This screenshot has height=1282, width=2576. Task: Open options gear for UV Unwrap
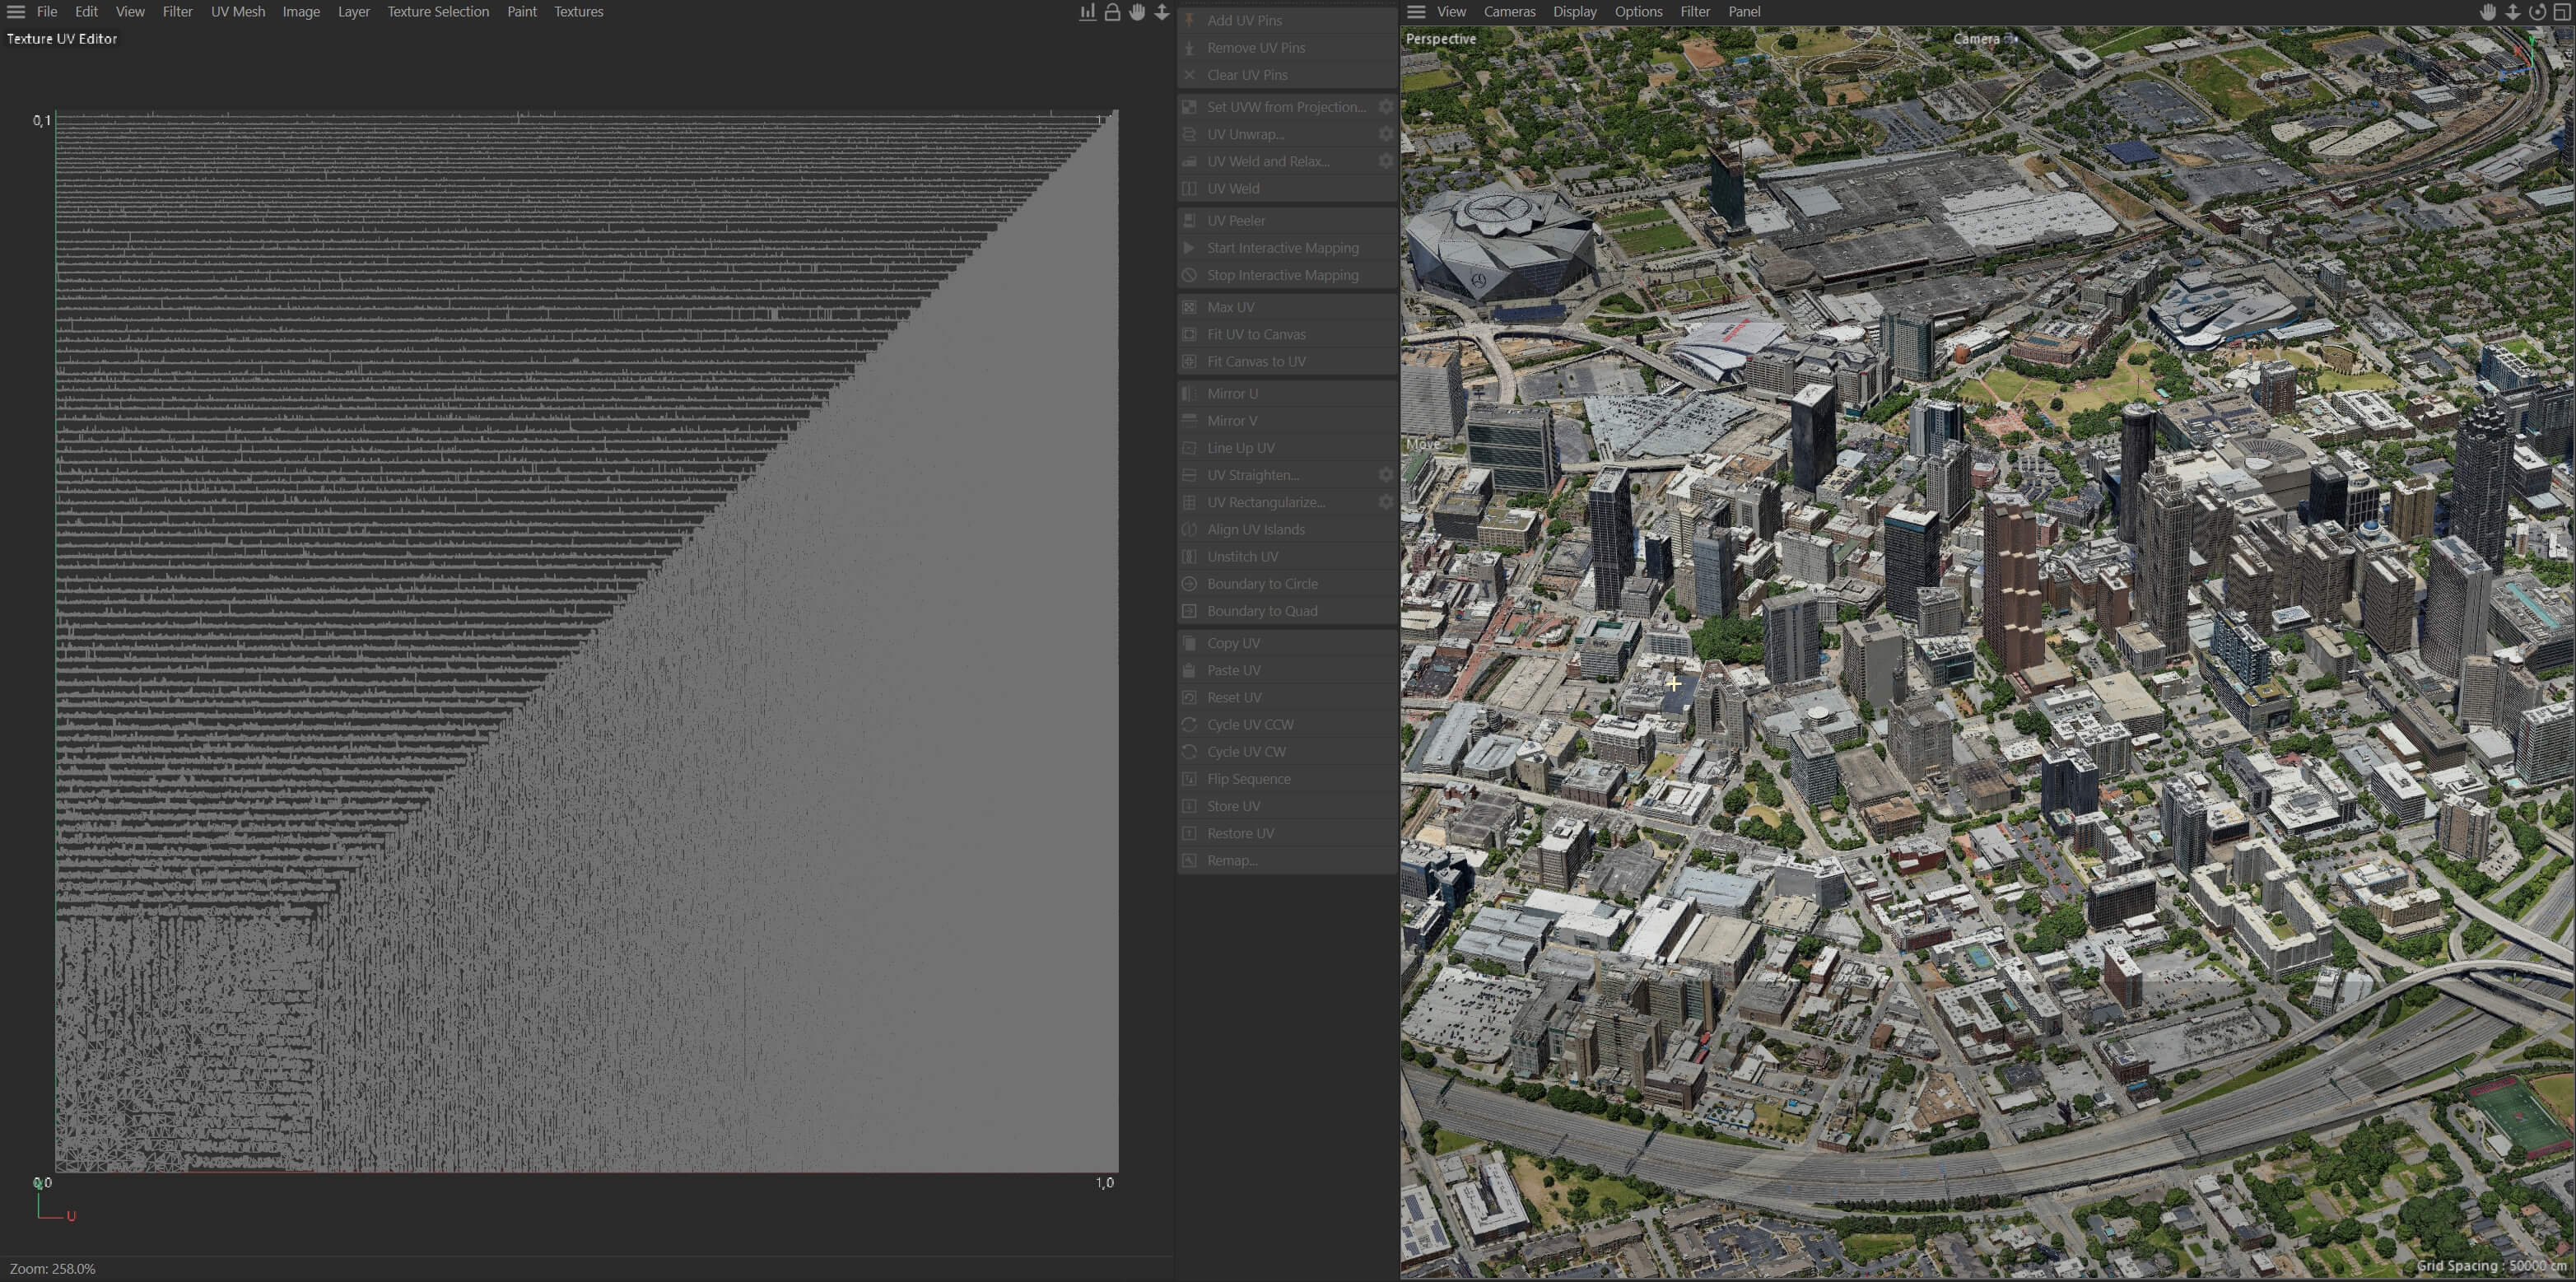pos(1386,134)
